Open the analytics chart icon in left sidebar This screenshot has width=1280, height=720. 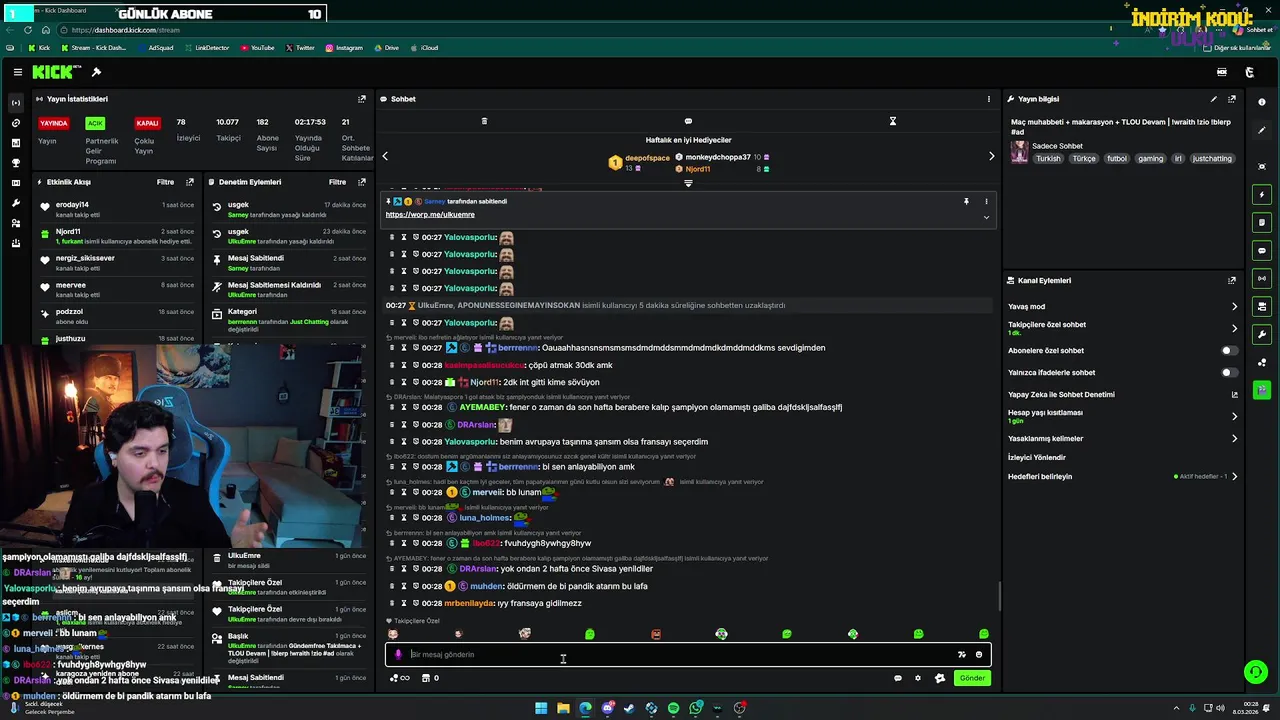tap(15, 143)
